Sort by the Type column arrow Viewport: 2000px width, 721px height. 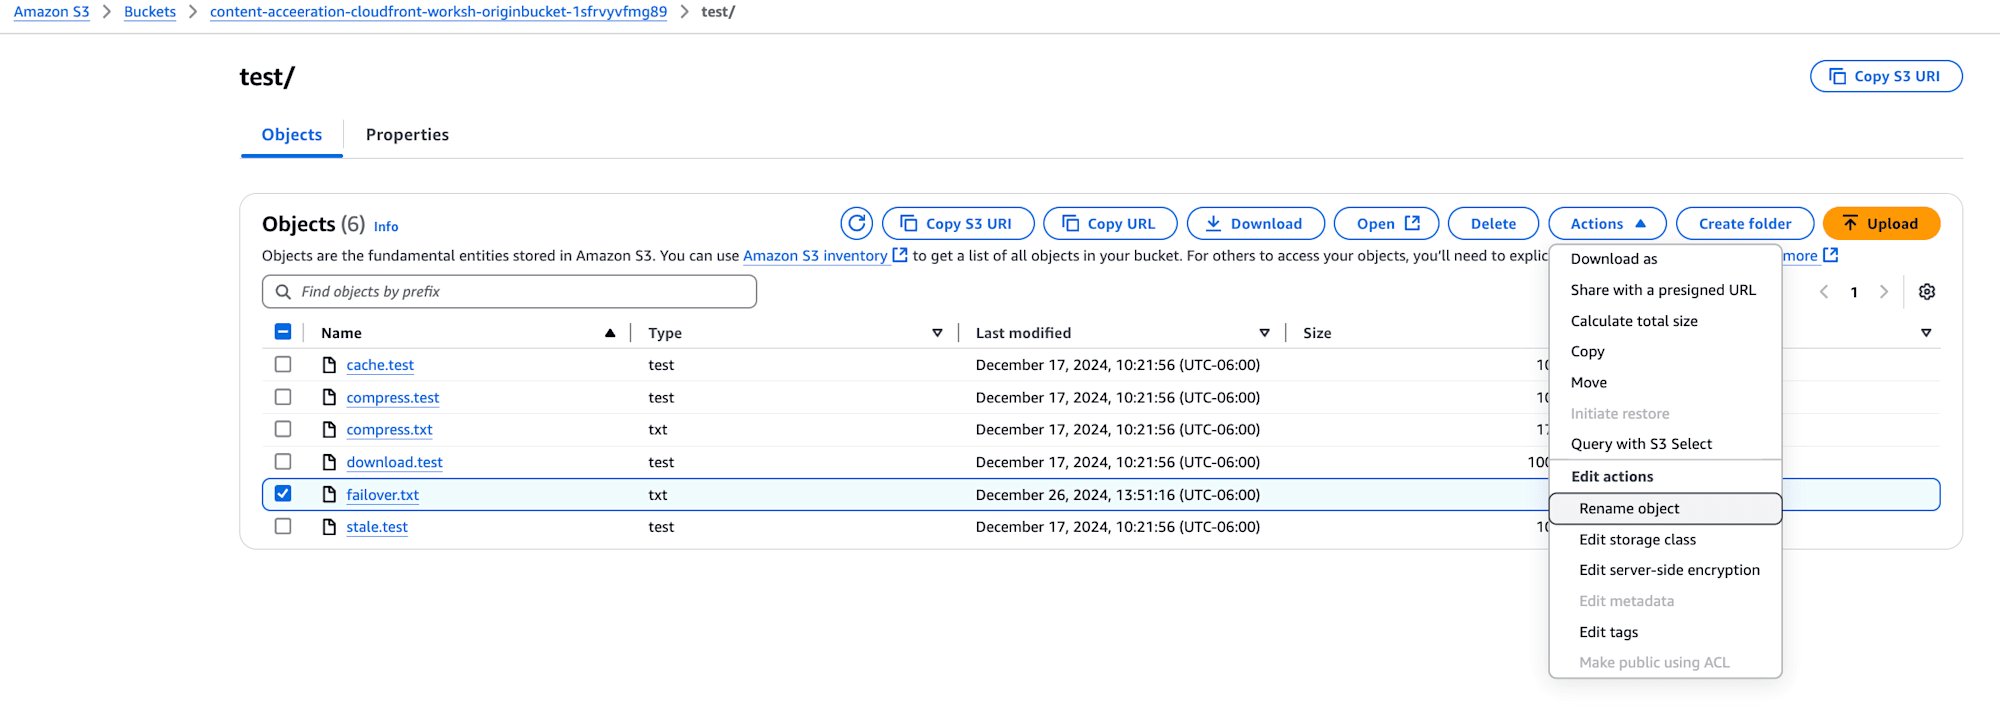(x=937, y=333)
